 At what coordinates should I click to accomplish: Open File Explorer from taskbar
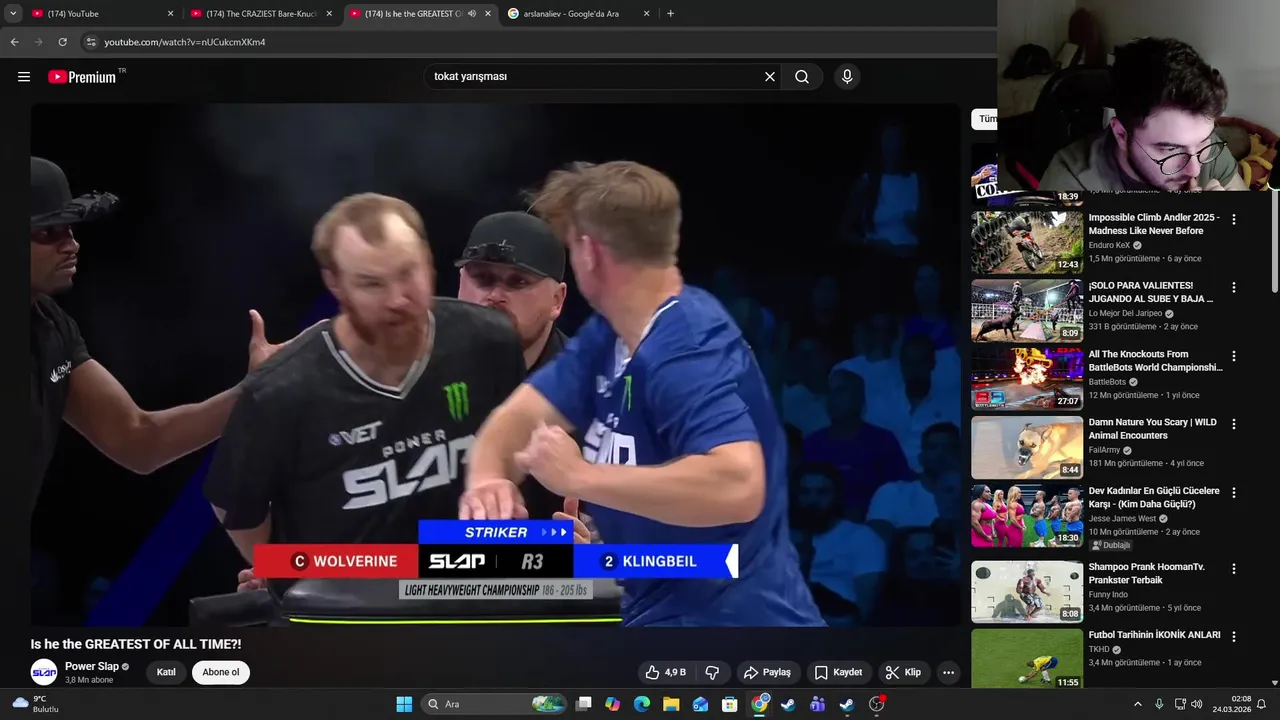671,704
